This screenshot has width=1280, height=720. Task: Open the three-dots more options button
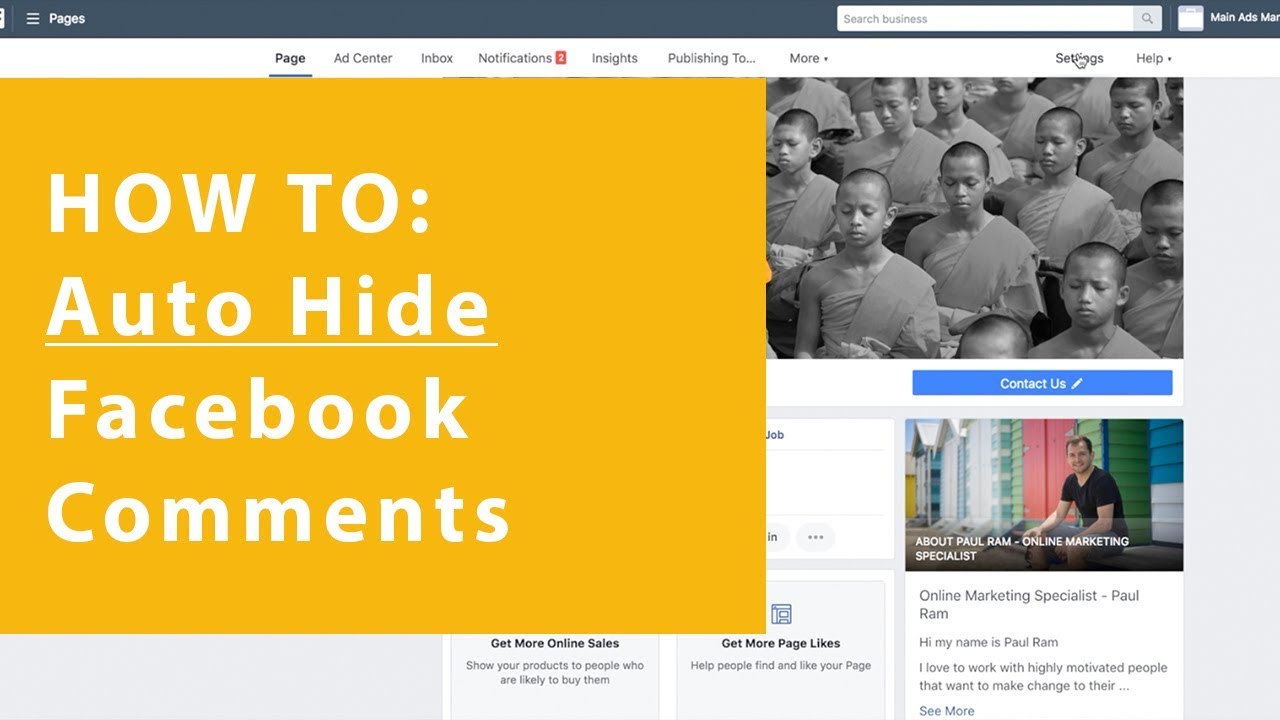click(815, 537)
